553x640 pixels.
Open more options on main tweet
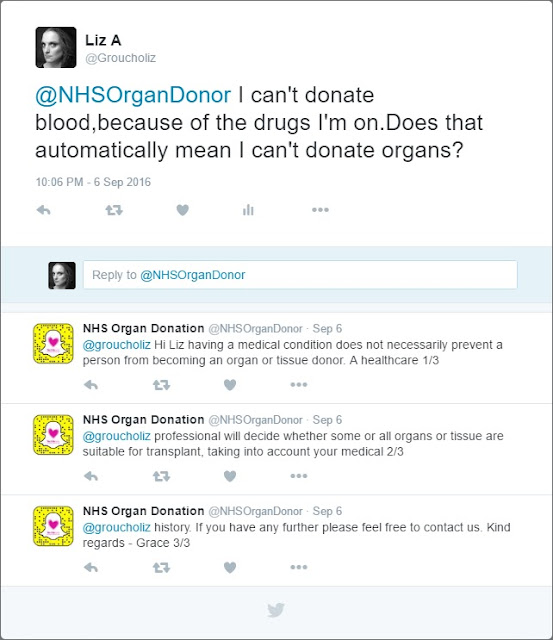click(x=320, y=210)
